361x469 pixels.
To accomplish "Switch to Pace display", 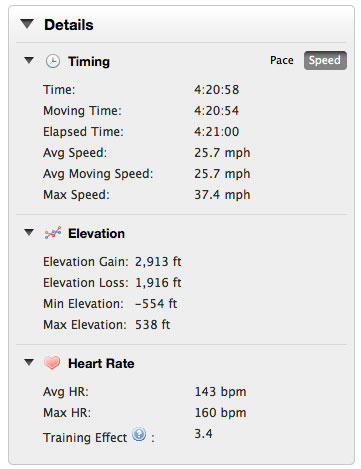I will pyautogui.click(x=282, y=60).
